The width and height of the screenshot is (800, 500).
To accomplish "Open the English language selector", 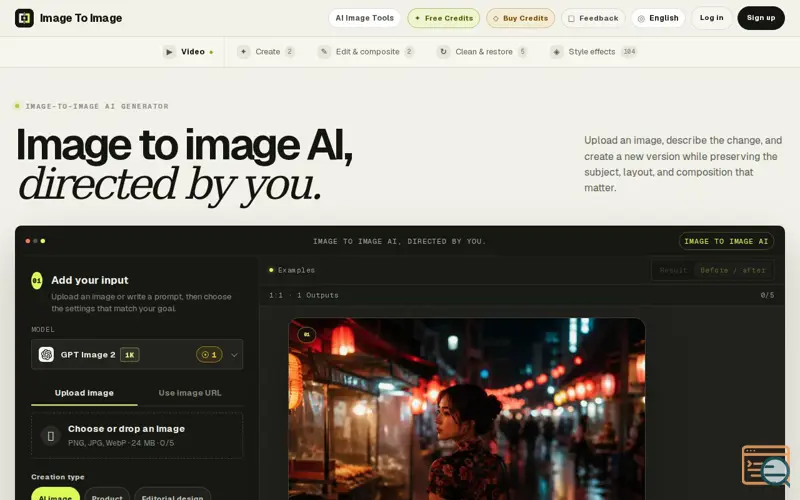I will (x=658, y=18).
